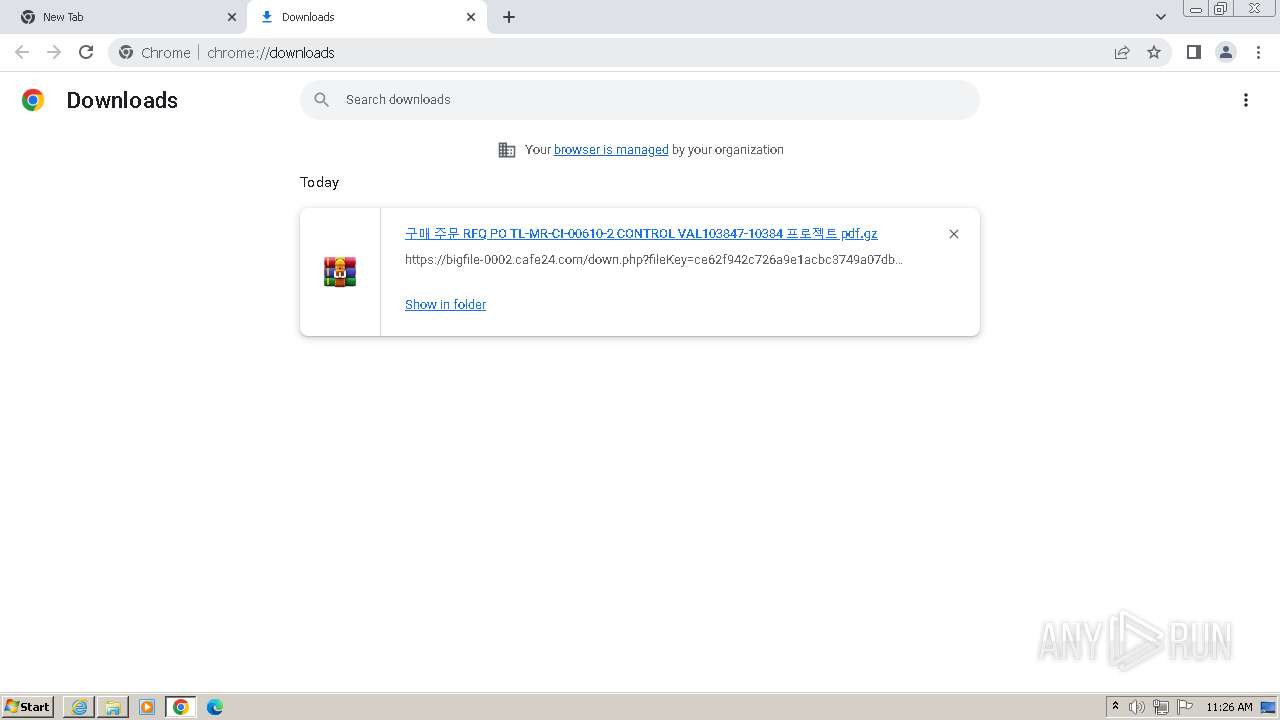Click the bigfile-0002.cafe24.com source URL text
This screenshot has width=1280, height=720.
pyautogui.click(x=654, y=260)
